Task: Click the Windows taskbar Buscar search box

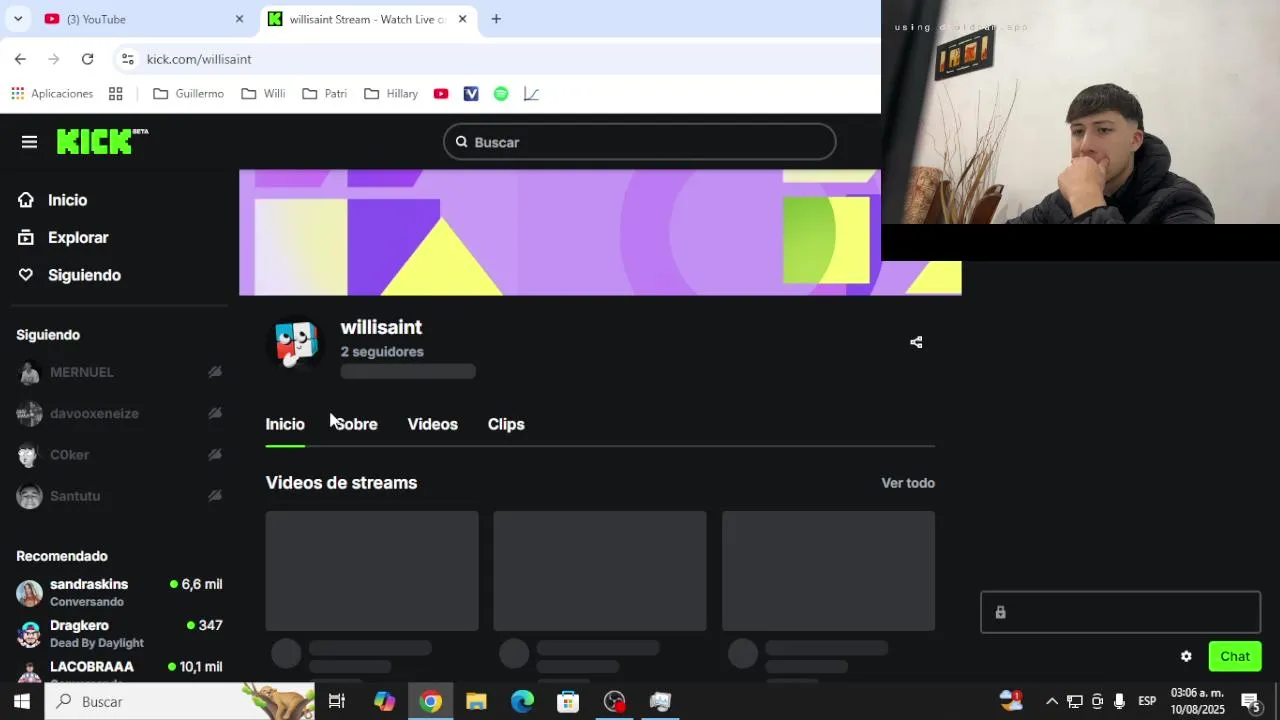Action: click(x=180, y=702)
